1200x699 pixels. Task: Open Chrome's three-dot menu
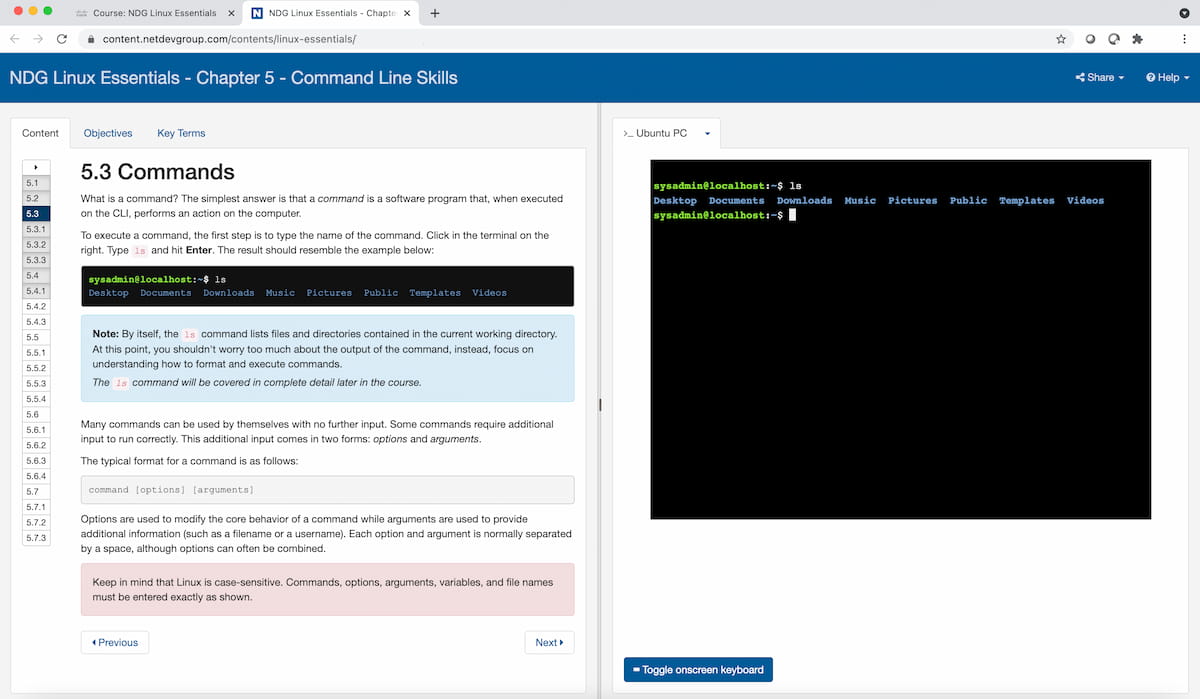pos(1183,39)
